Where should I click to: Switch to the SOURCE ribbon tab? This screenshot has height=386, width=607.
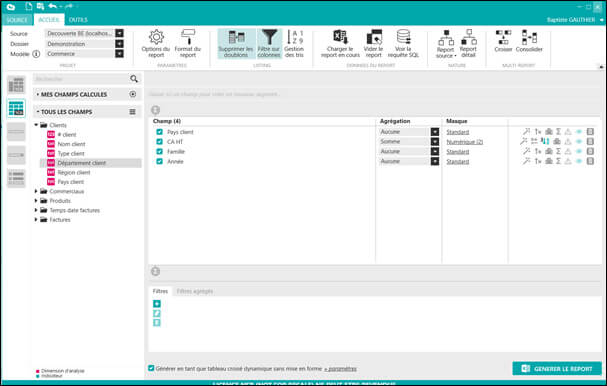tap(17, 20)
